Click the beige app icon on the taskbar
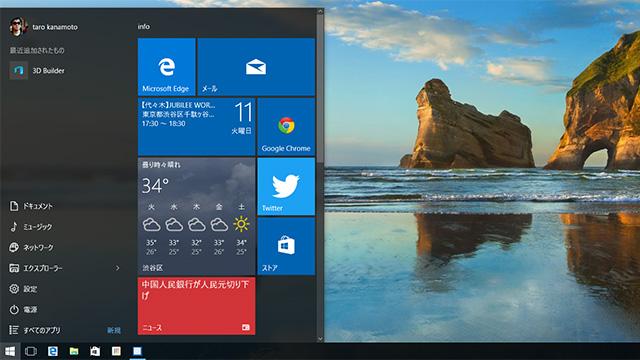The width and height of the screenshot is (640, 360). pos(116,351)
